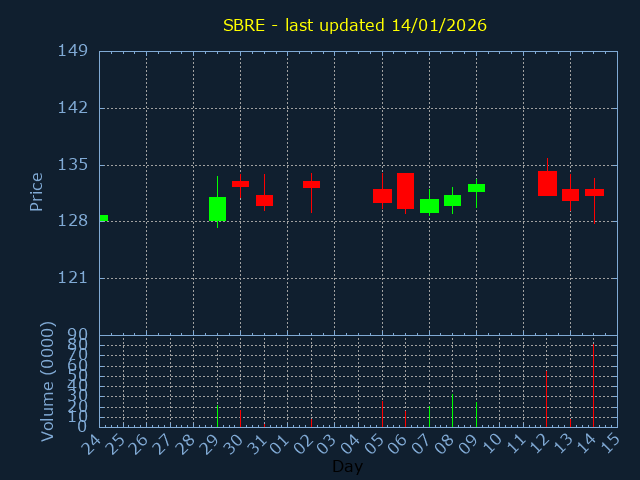640x480 pixels.
Task: Select the large red candlestick on day 06
Action: pyautogui.click(x=405, y=191)
